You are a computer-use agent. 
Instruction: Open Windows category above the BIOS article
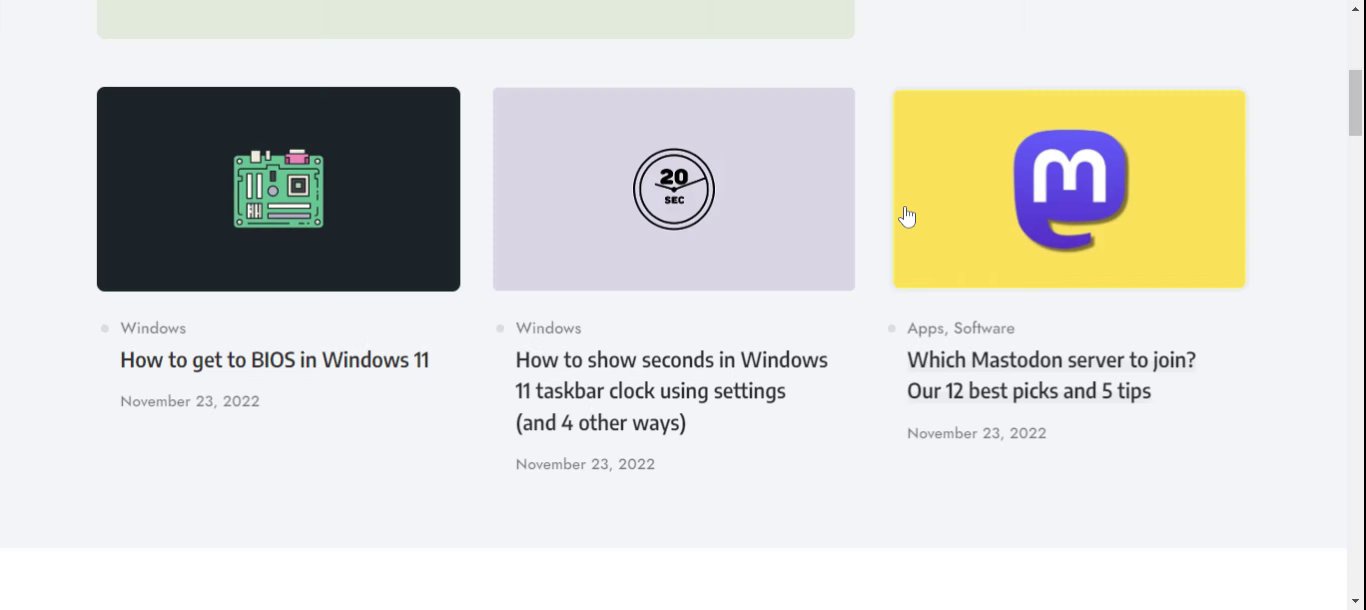(x=153, y=328)
